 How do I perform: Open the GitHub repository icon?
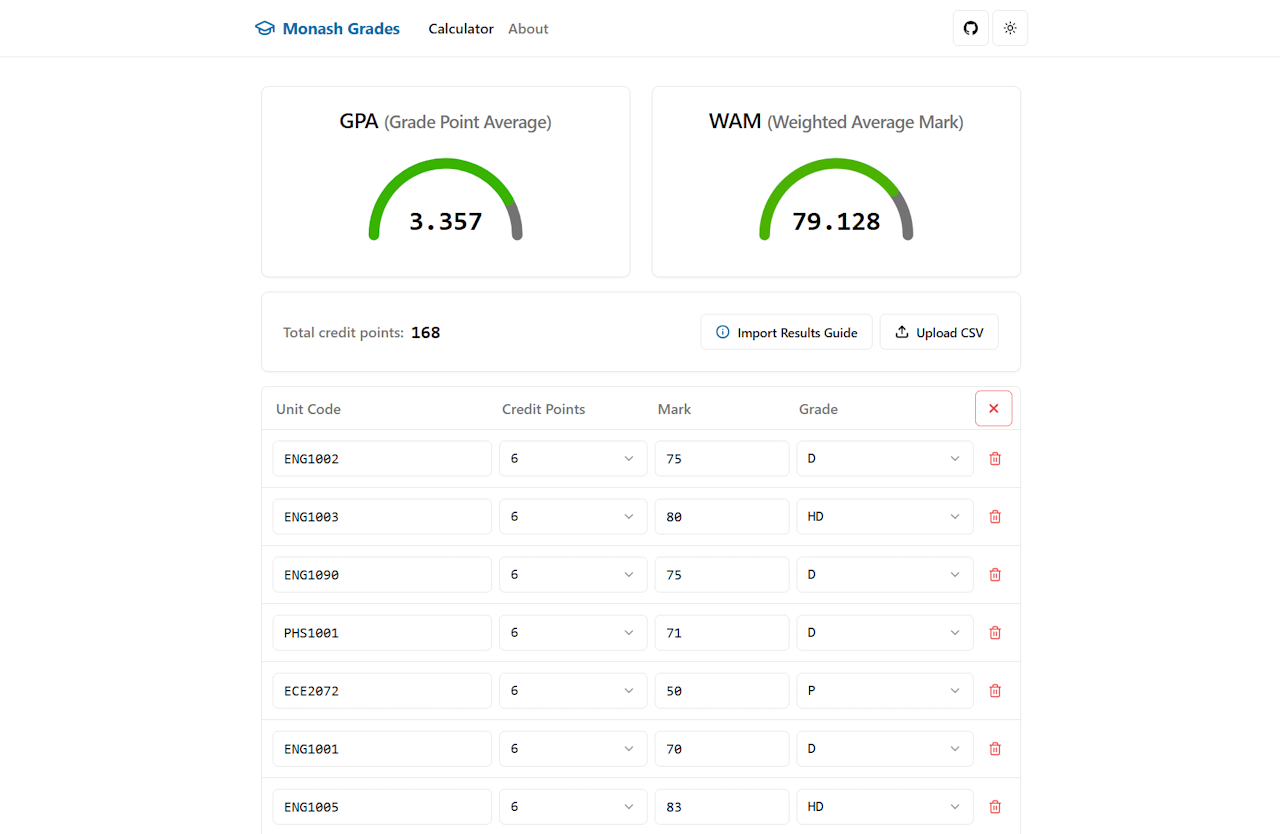tap(970, 28)
